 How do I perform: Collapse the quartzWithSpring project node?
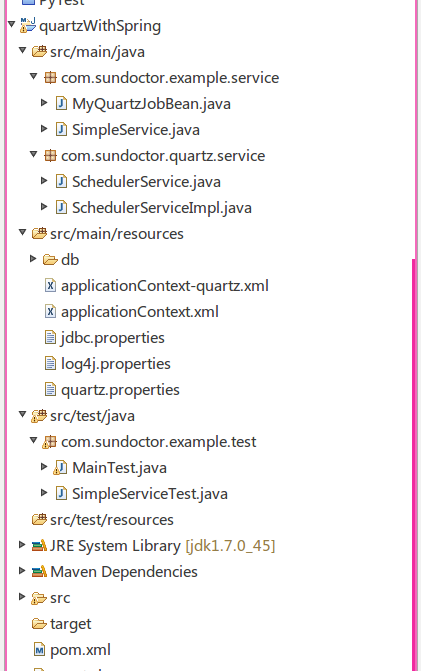(x=12, y=24)
